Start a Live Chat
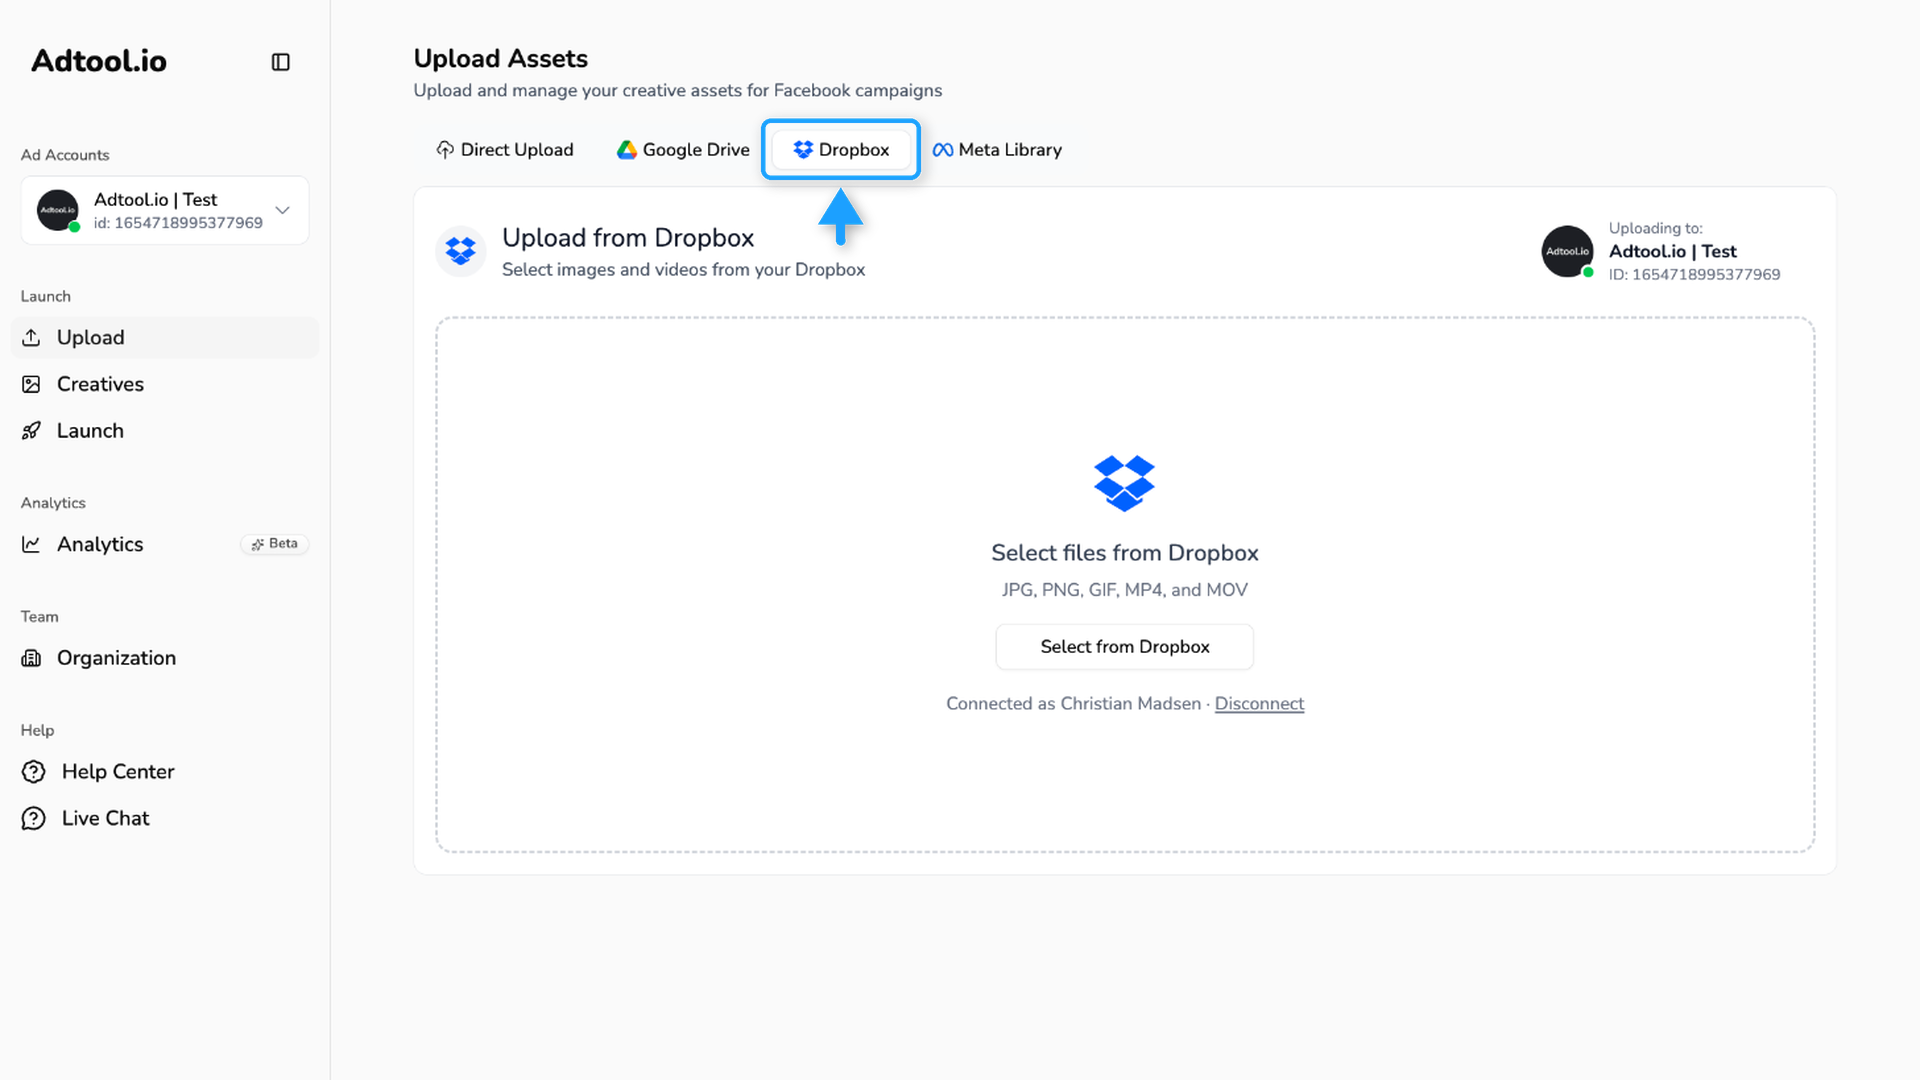The width and height of the screenshot is (1920, 1080). (x=165, y=818)
